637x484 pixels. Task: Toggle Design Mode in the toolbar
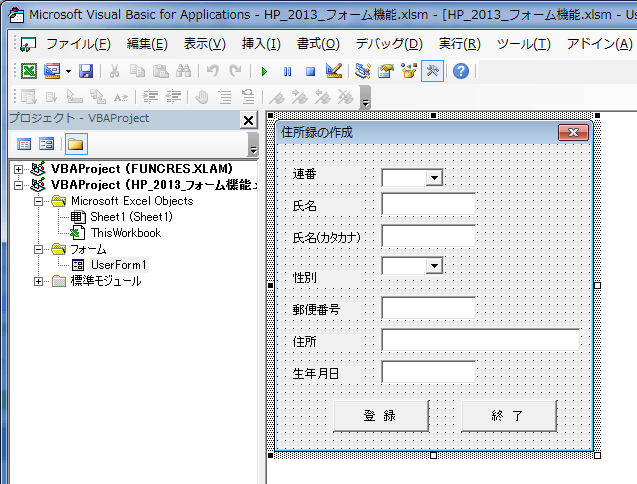click(x=334, y=72)
